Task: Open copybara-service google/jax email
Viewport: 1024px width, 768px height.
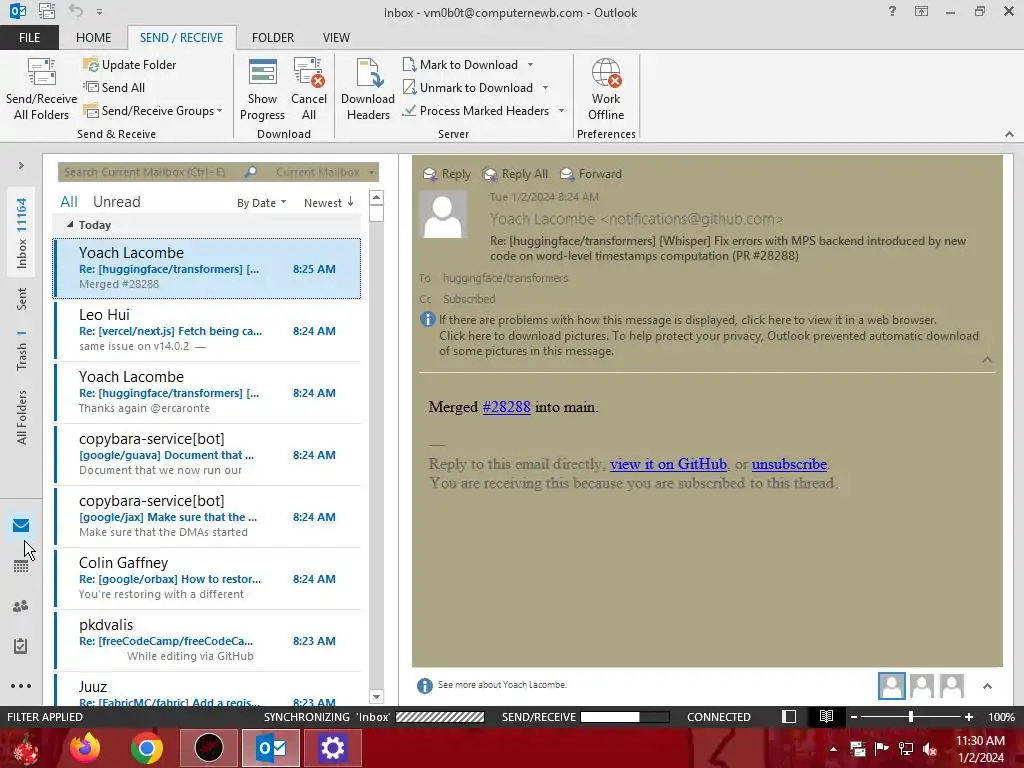Action: point(208,517)
